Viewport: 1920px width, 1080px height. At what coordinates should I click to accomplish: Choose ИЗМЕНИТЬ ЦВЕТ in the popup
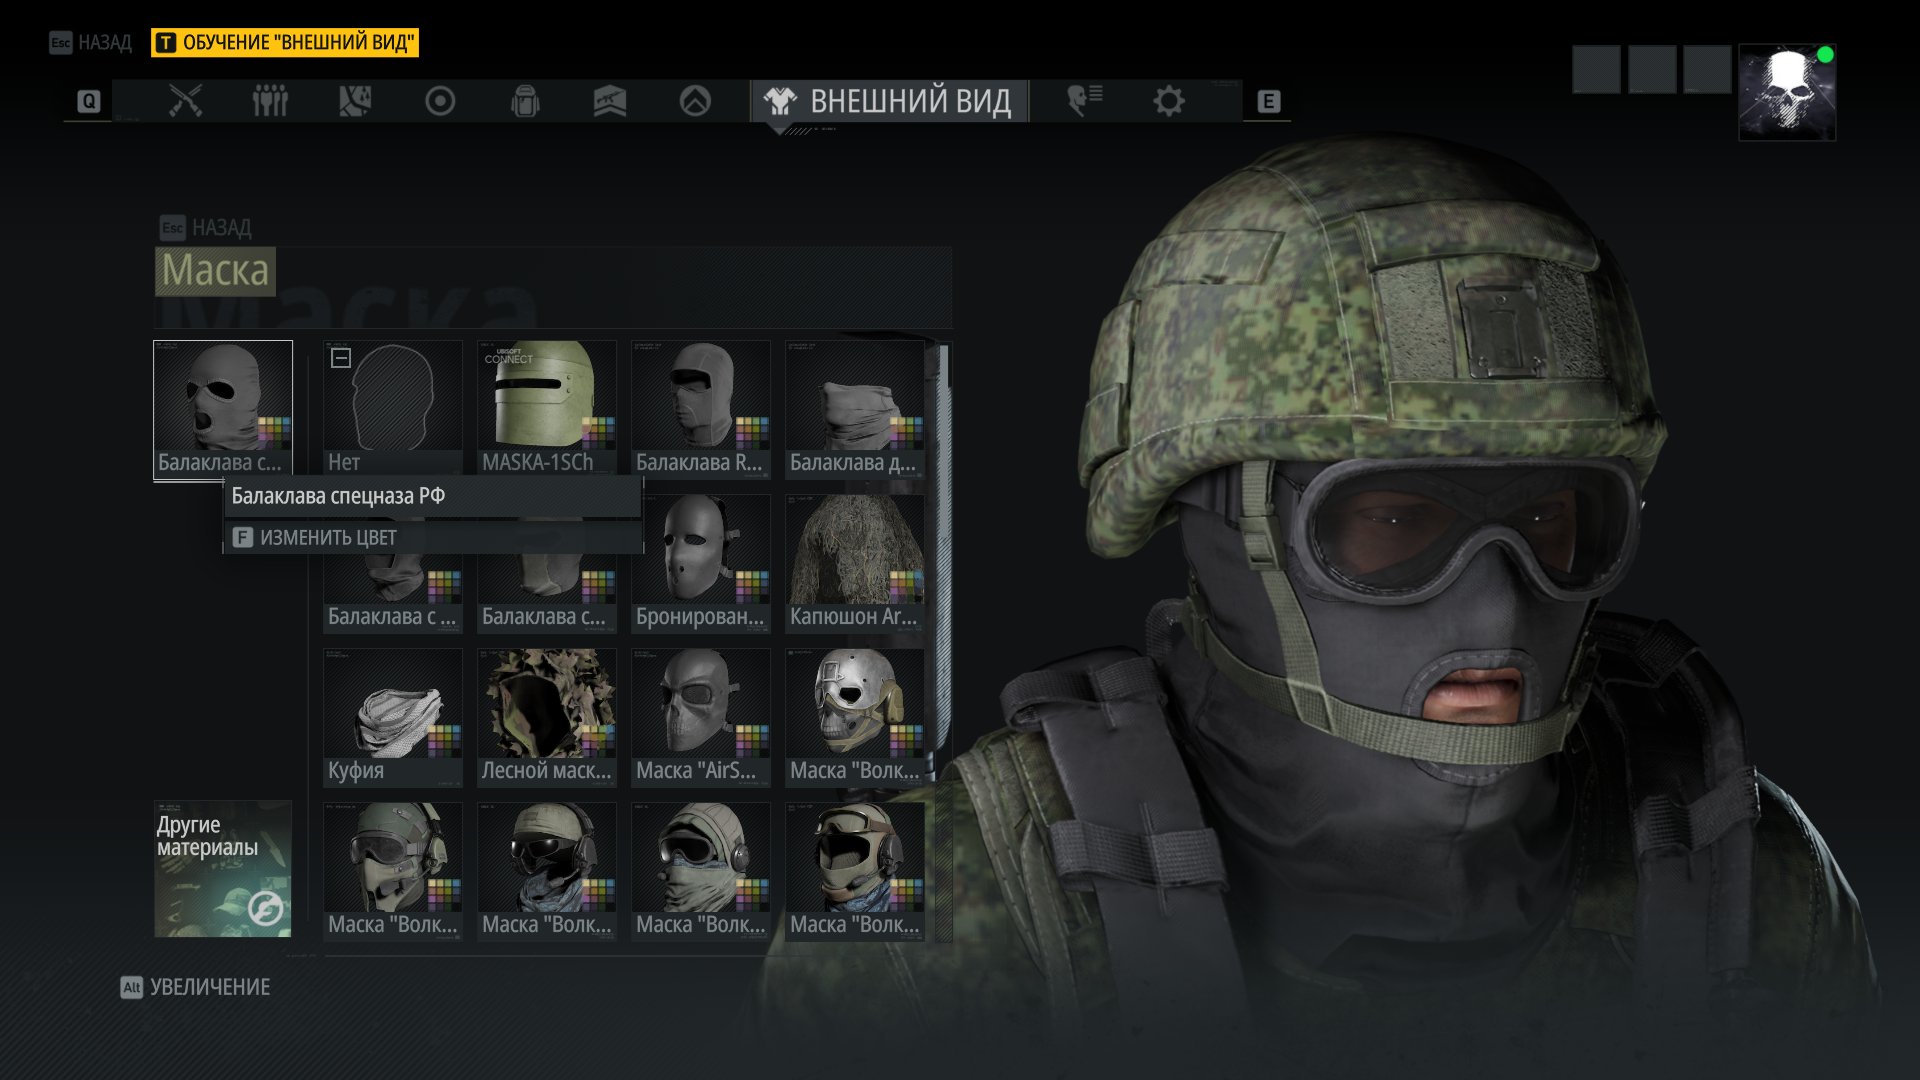click(x=328, y=538)
